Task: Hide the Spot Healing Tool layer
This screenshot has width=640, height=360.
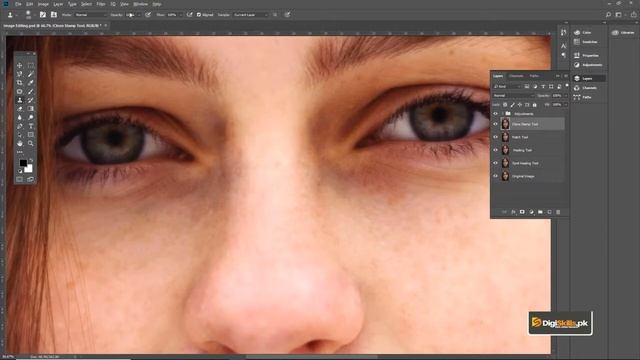Action: (496, 163)
